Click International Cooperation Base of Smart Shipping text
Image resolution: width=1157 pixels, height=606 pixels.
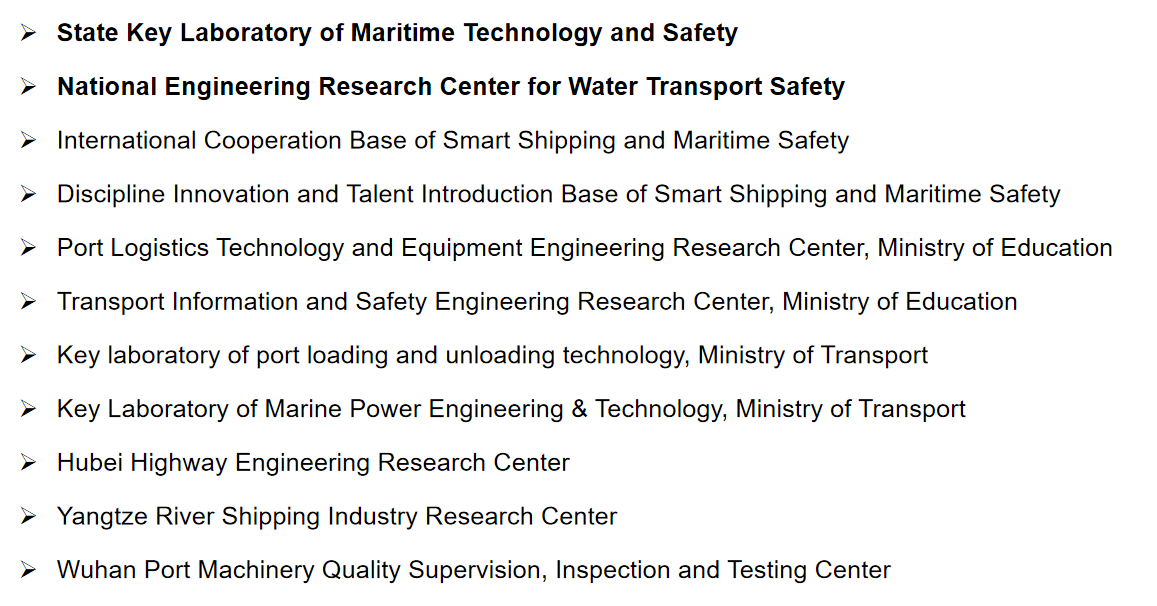(x=452, y=141)
